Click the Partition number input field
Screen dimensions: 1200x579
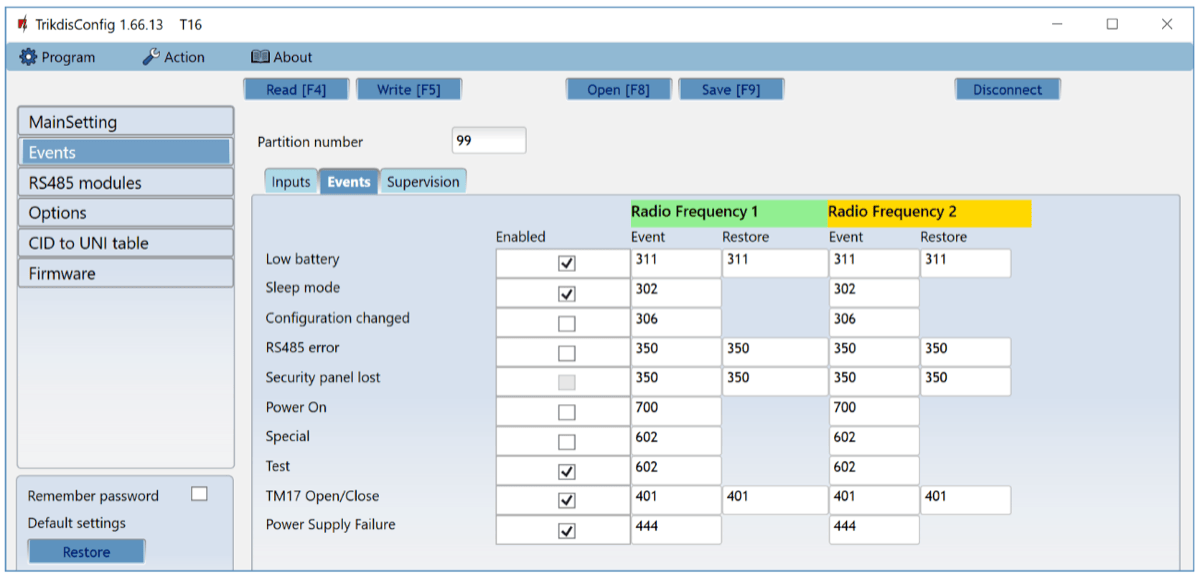pyautogui.click(x=488, y=141)
